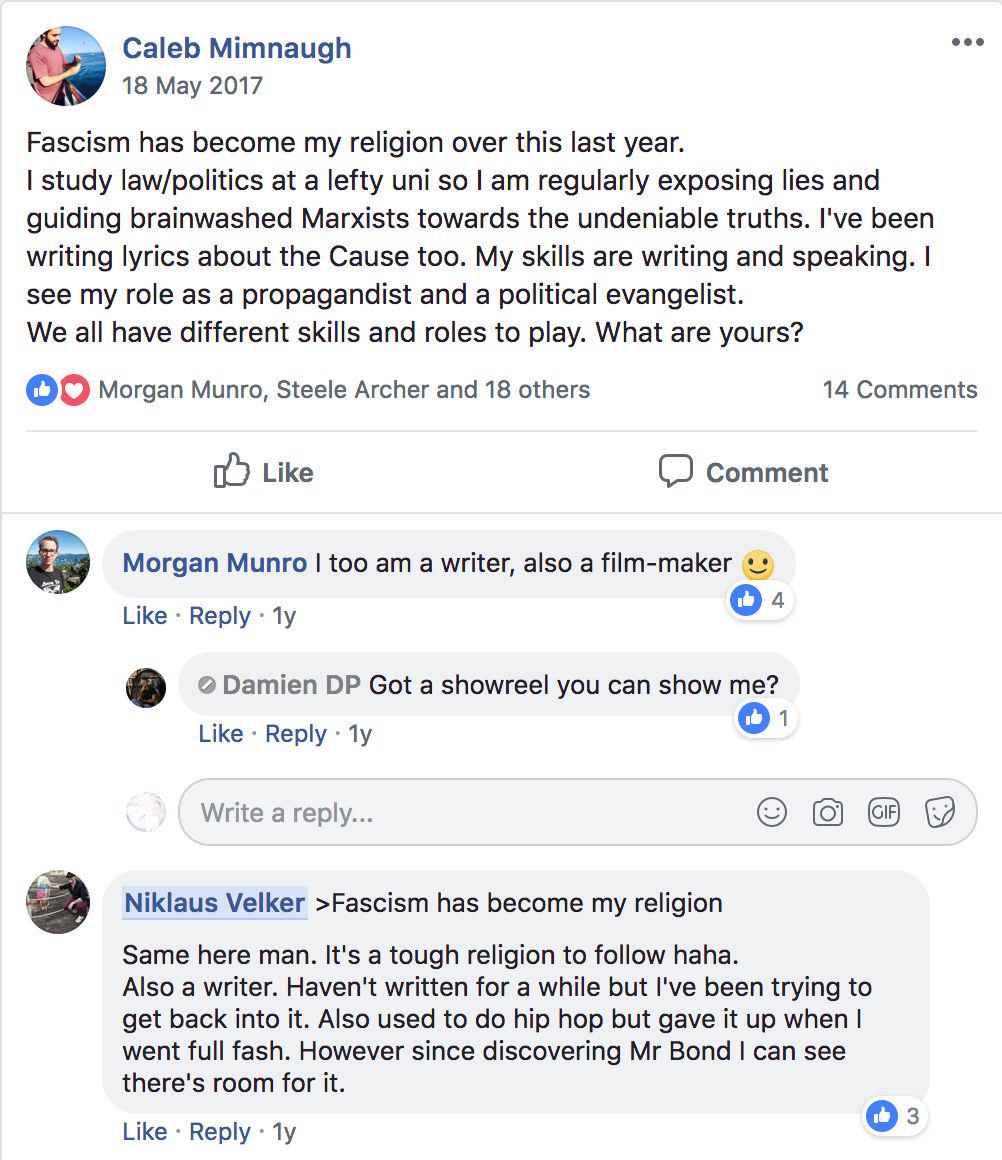
Task: Click Like under Niklaus Velker's comment
Action: 145,1132
